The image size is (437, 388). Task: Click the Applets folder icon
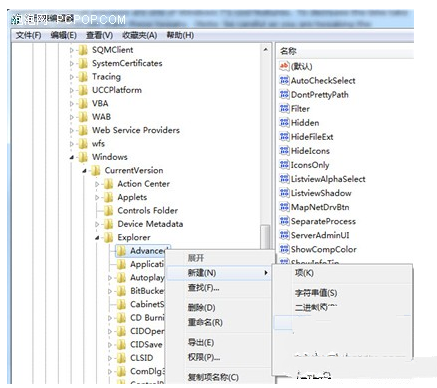click(108, 197)
